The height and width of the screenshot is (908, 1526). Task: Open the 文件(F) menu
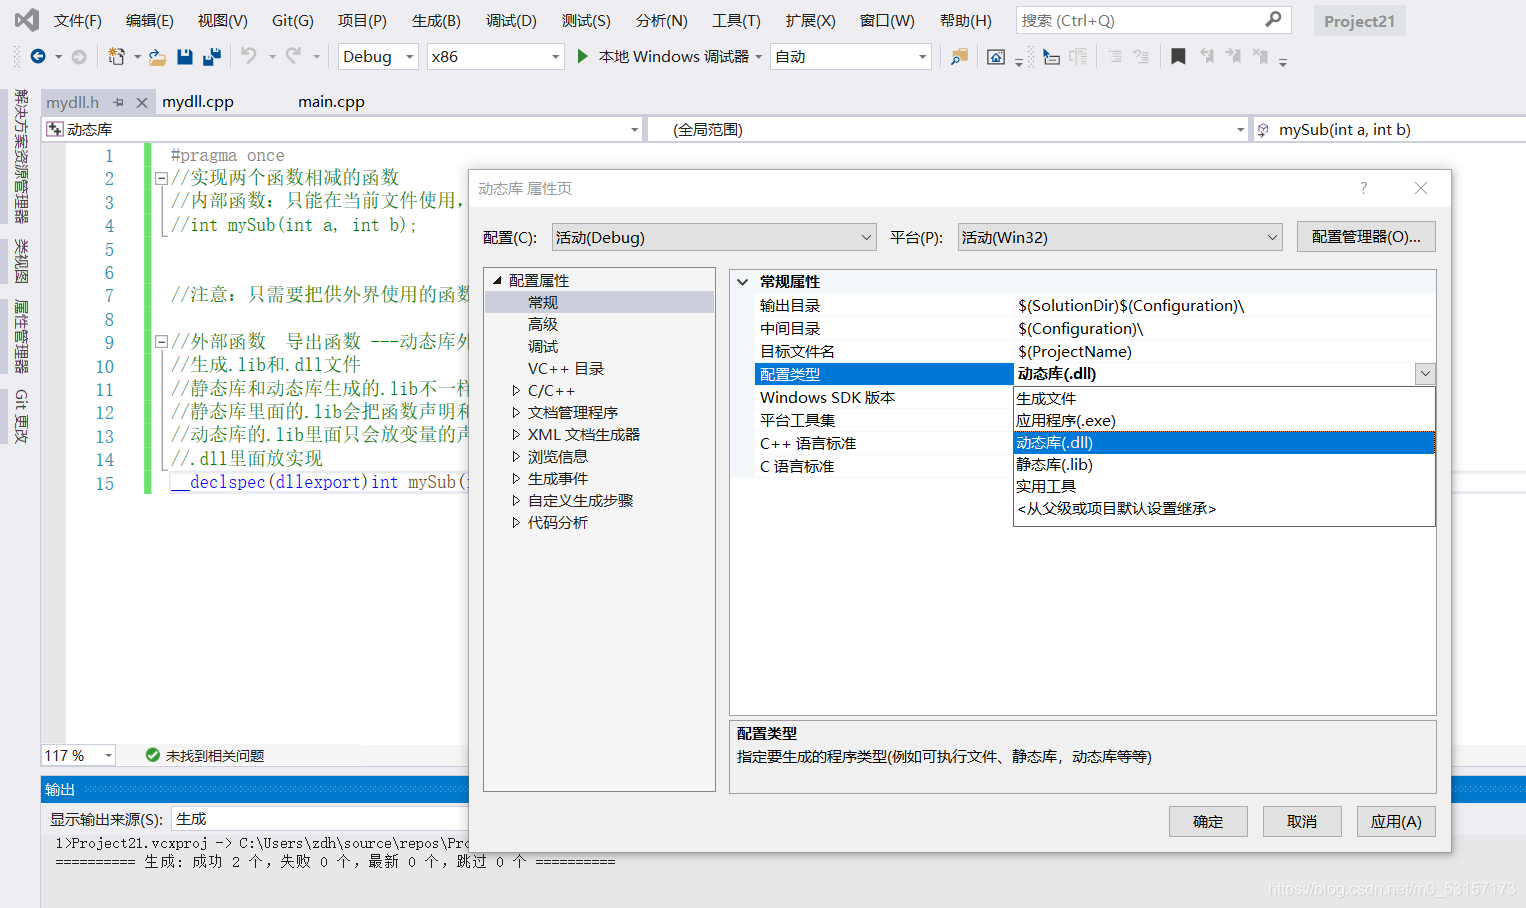pos(78,20)
